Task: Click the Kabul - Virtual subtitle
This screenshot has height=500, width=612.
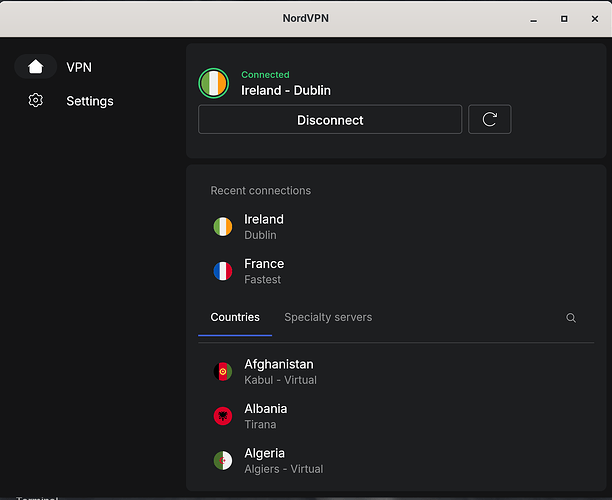Action: tap(280, 380)
